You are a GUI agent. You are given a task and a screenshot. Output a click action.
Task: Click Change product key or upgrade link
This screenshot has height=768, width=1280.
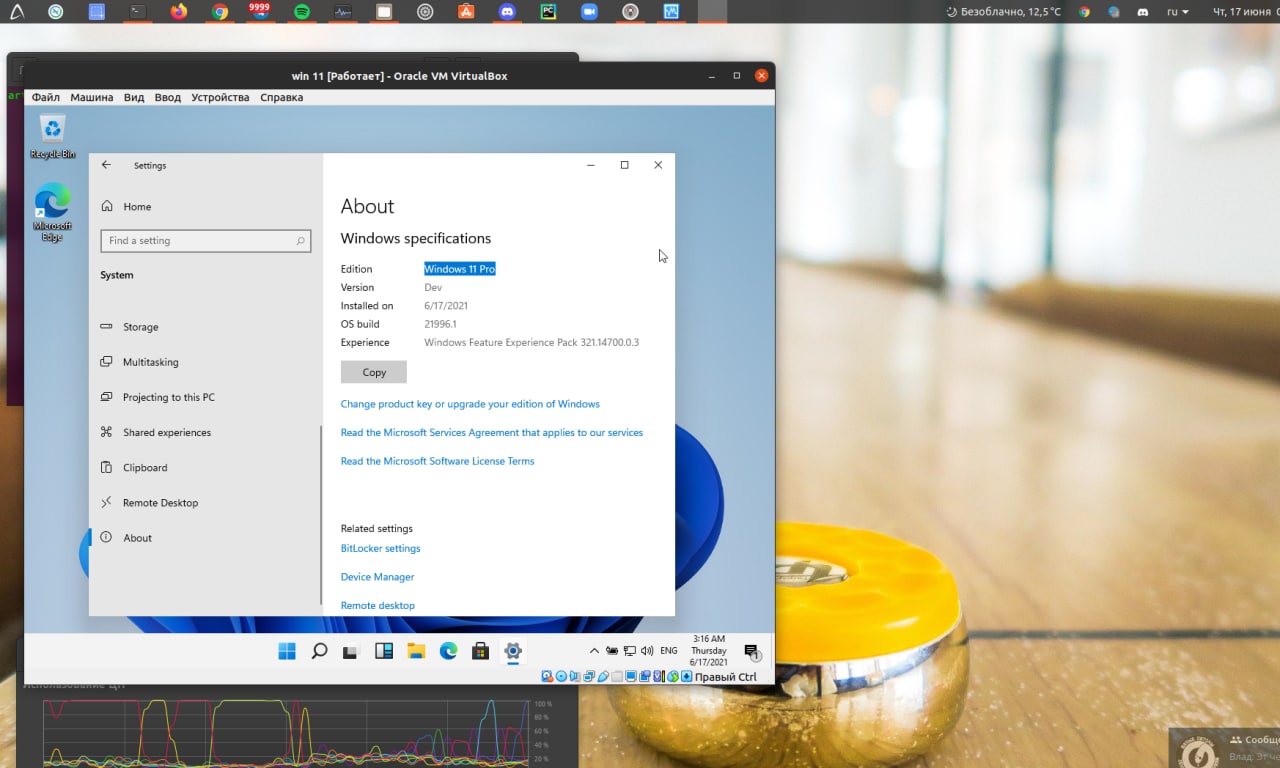coord(470,404)
